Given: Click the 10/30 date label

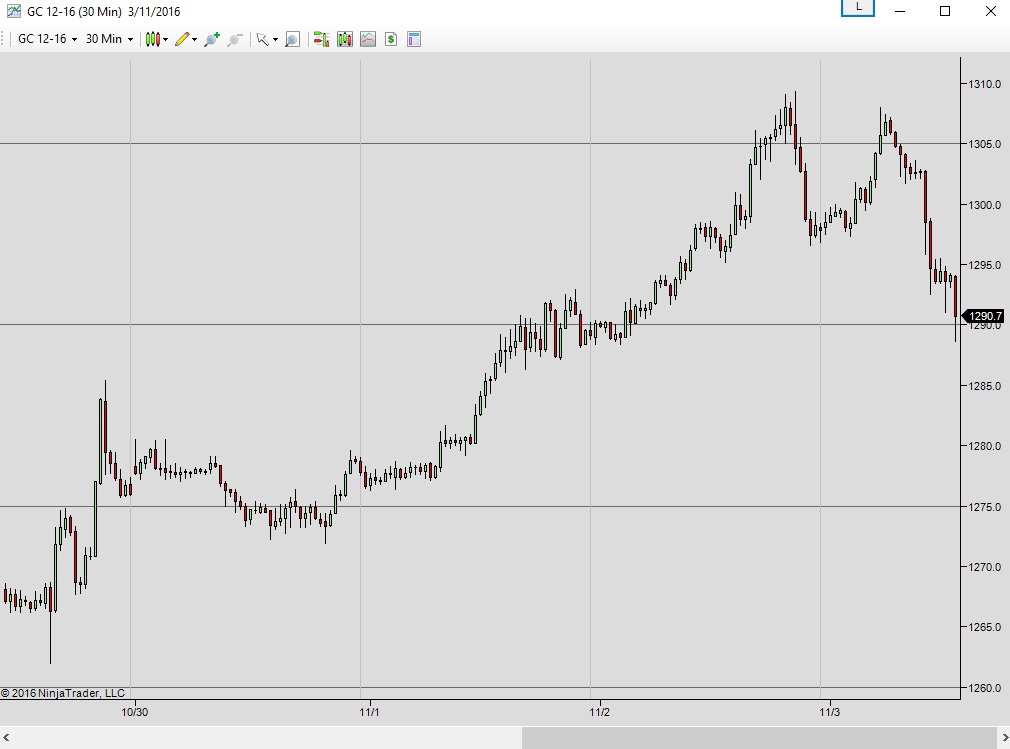Looking at the screenshot, I should 135,712.
